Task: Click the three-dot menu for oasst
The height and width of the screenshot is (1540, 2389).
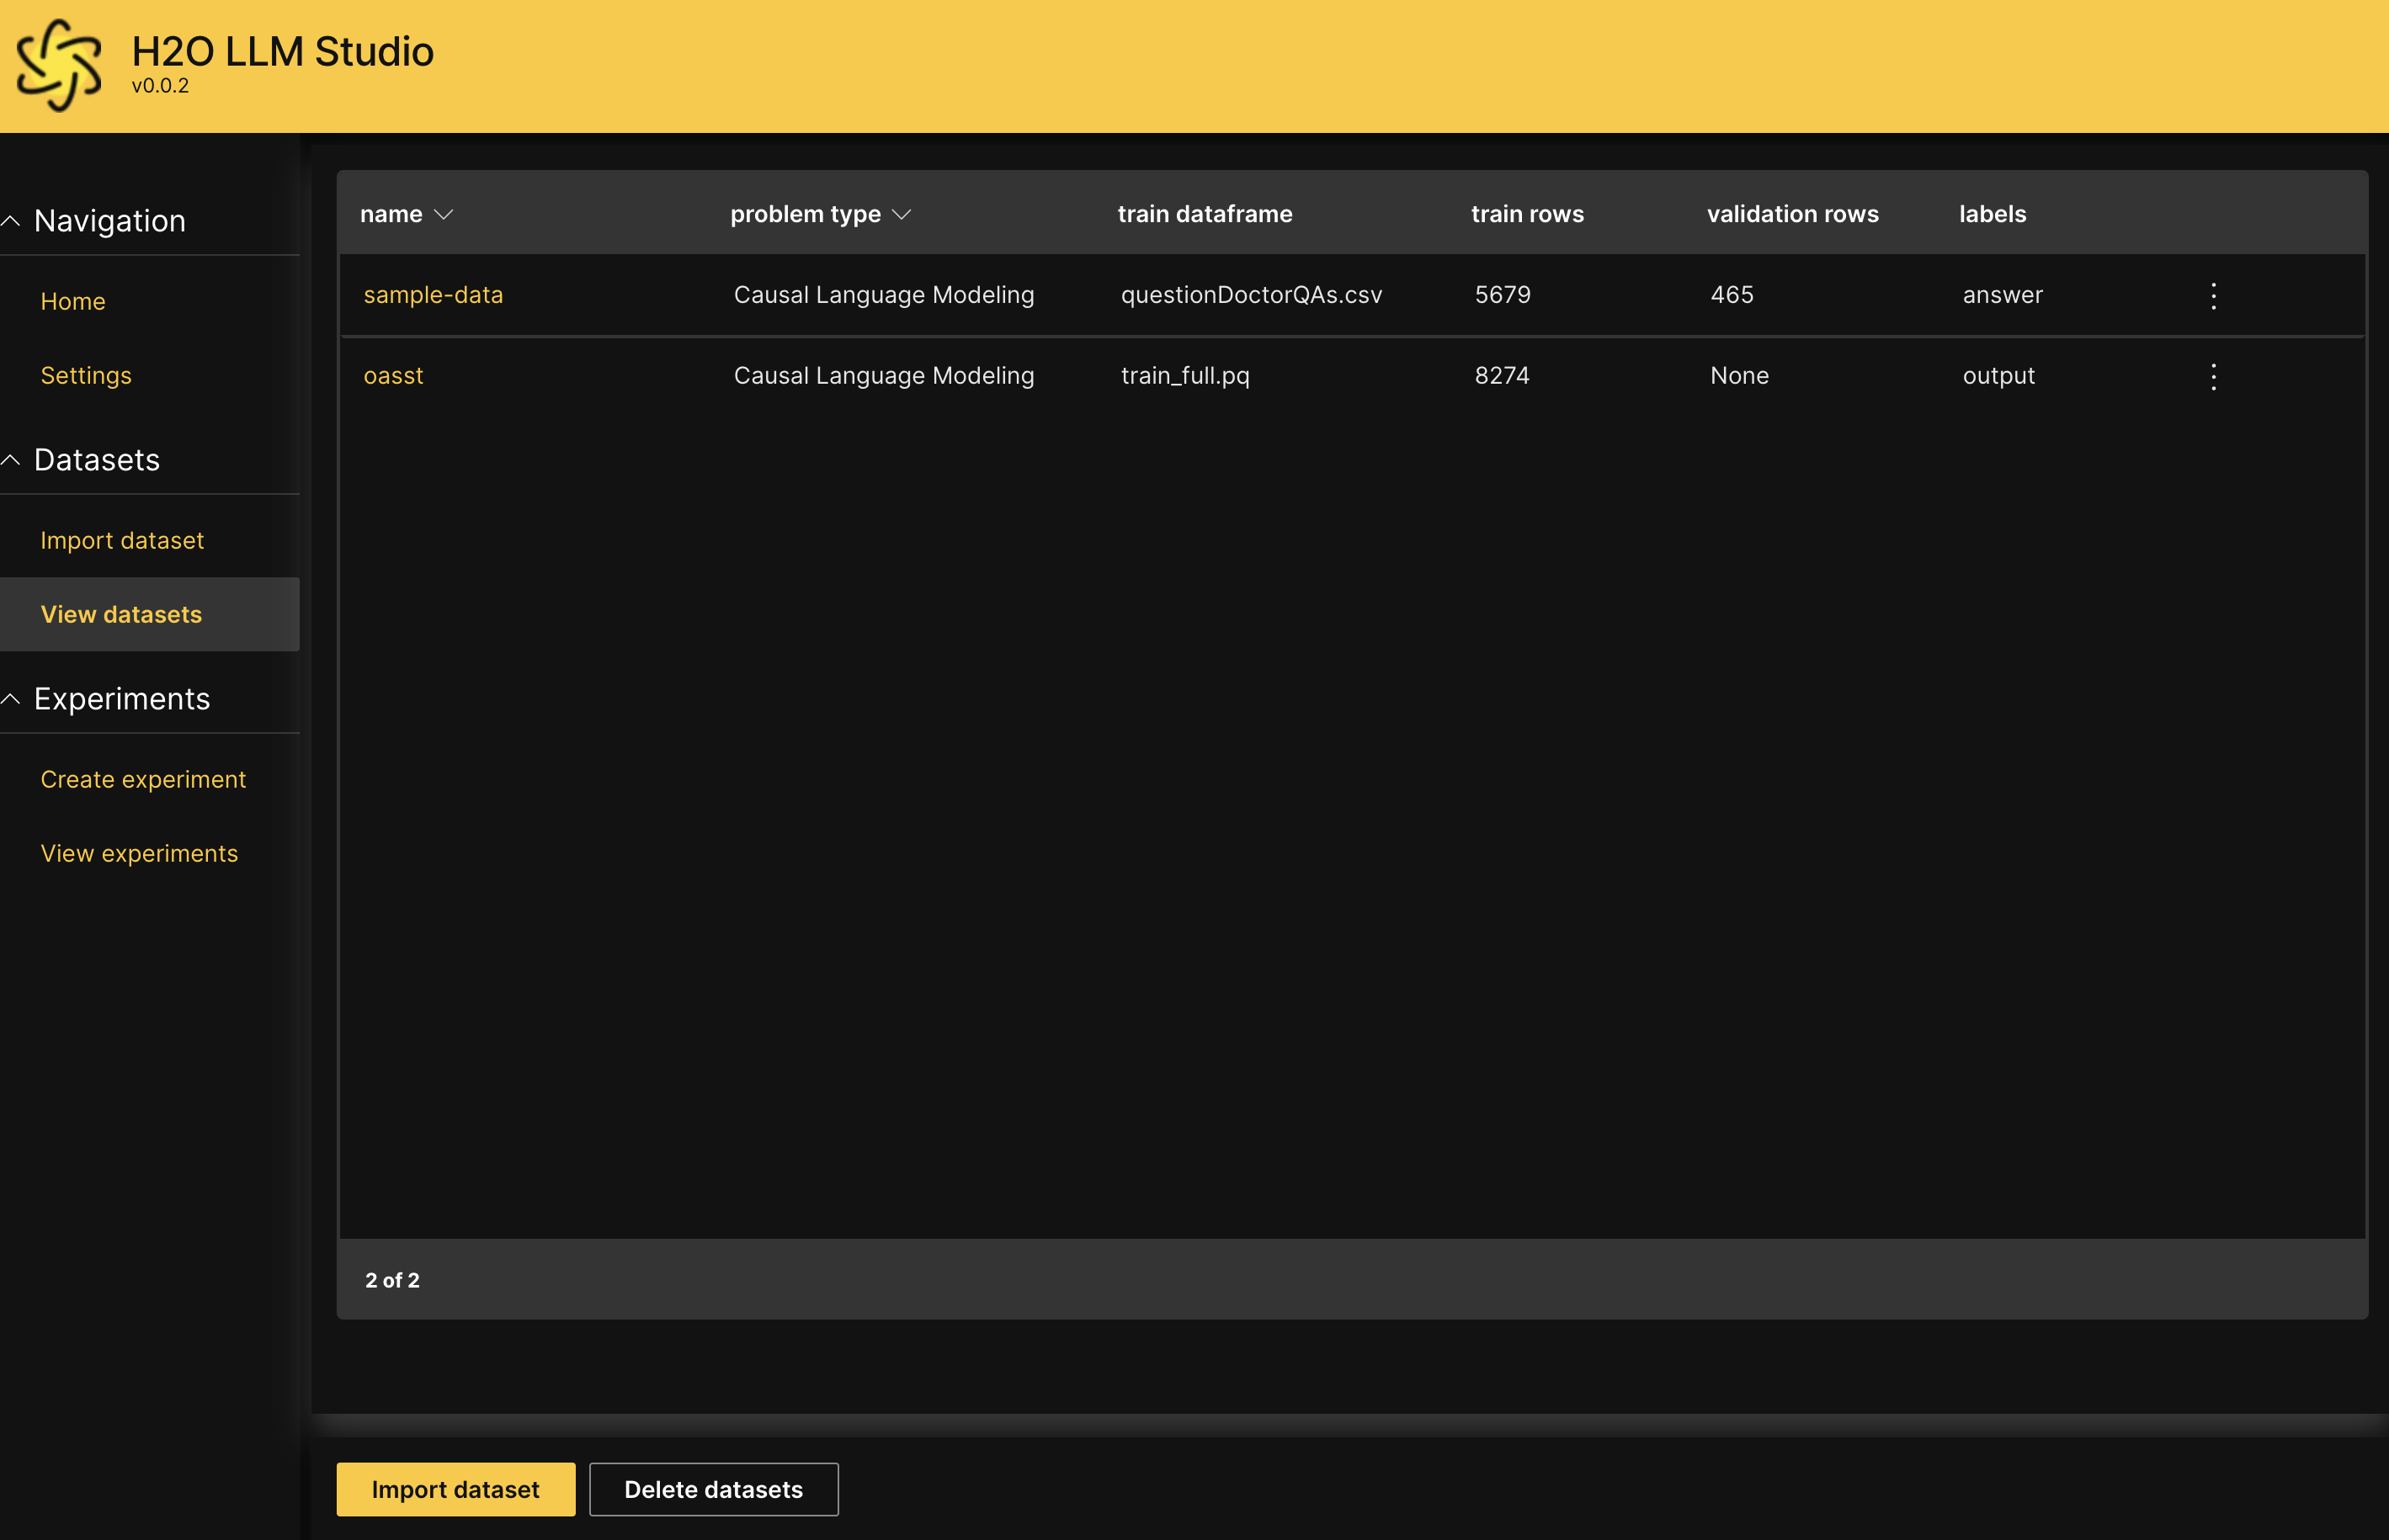Action: [x=2213, y=374]
